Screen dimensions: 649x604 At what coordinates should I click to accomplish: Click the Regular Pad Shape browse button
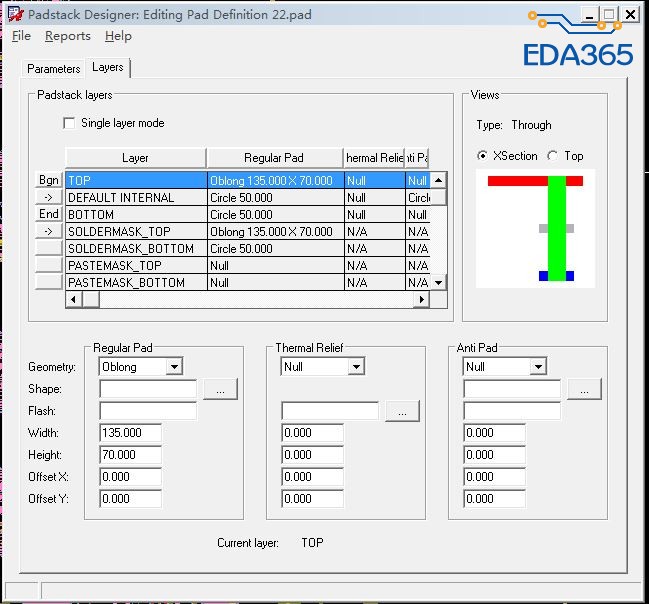click(x=220, y=389)
